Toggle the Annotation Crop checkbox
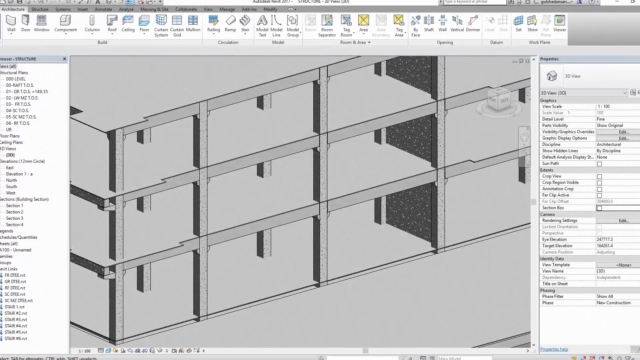 click(x=599, y=189)
